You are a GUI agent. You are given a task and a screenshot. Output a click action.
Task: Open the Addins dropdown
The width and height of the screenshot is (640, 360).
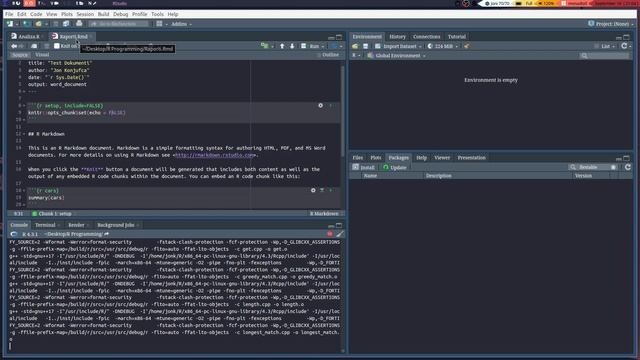coord(181,24)
